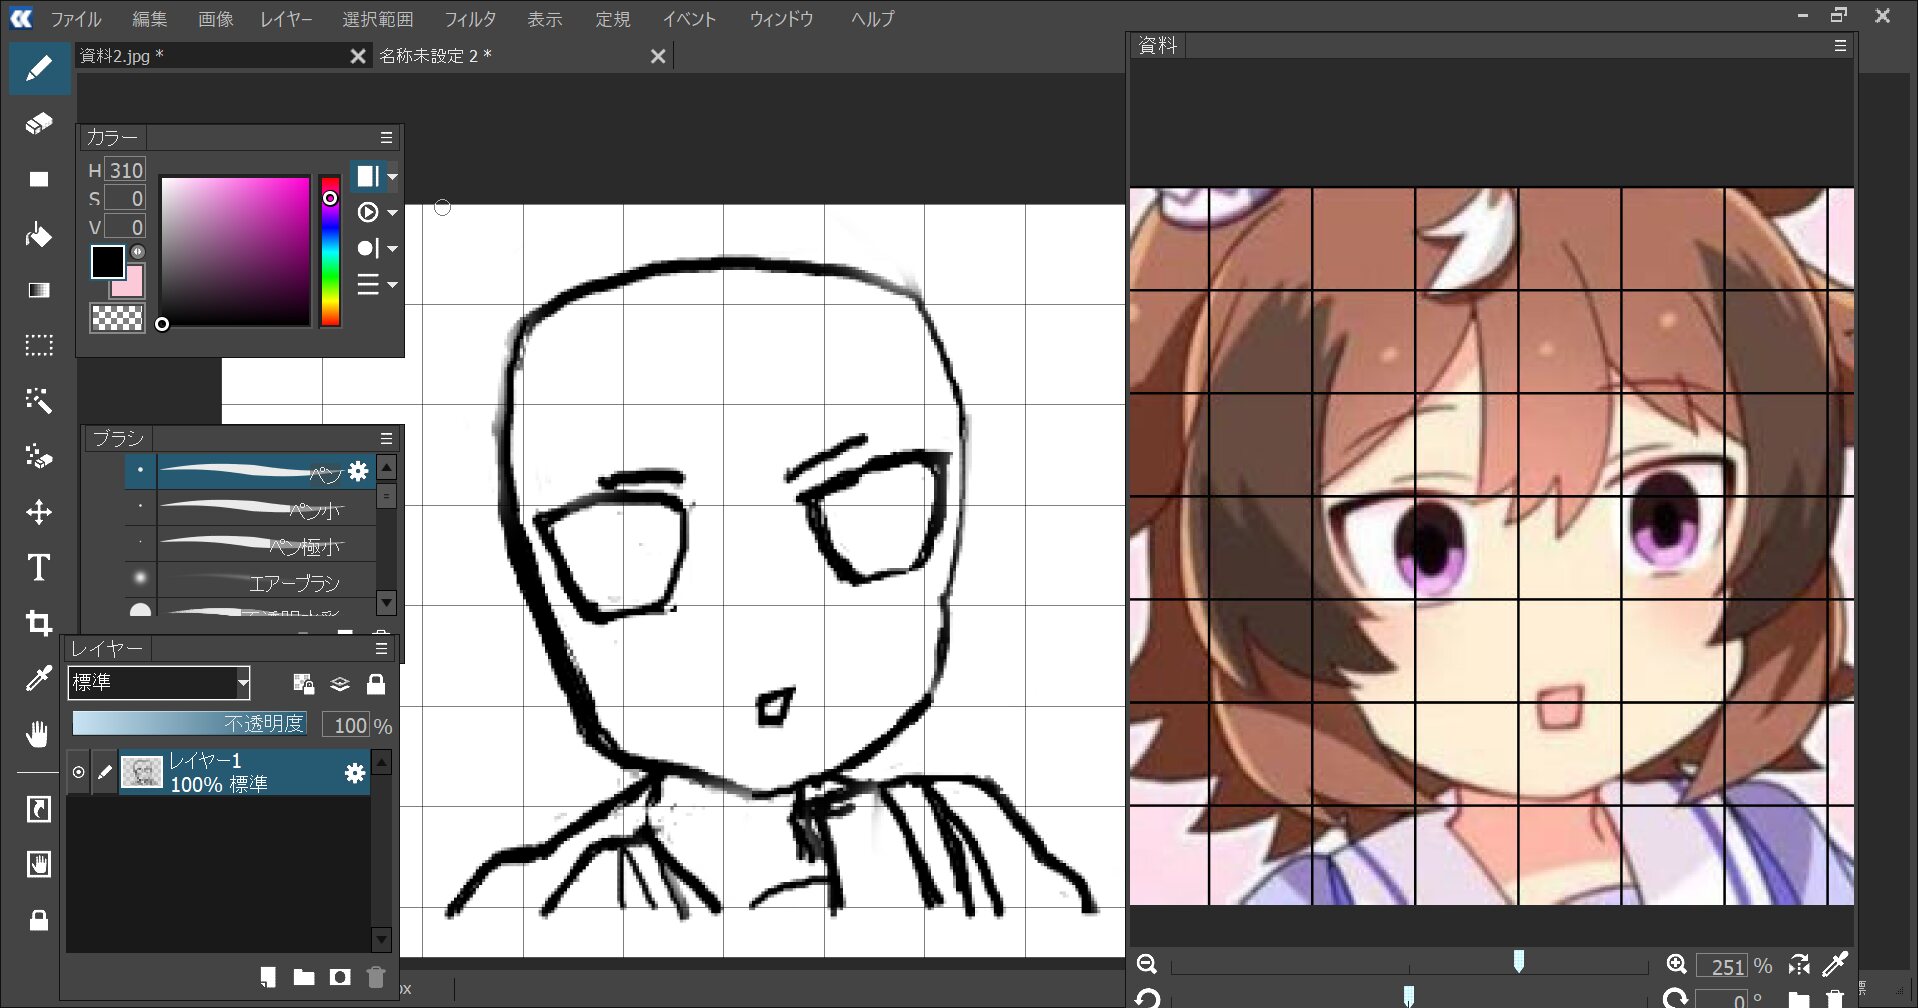Viewport: 1918px width, 1008px height.
Task: Select the Magic Wand tool
Action: click(38, 401)
